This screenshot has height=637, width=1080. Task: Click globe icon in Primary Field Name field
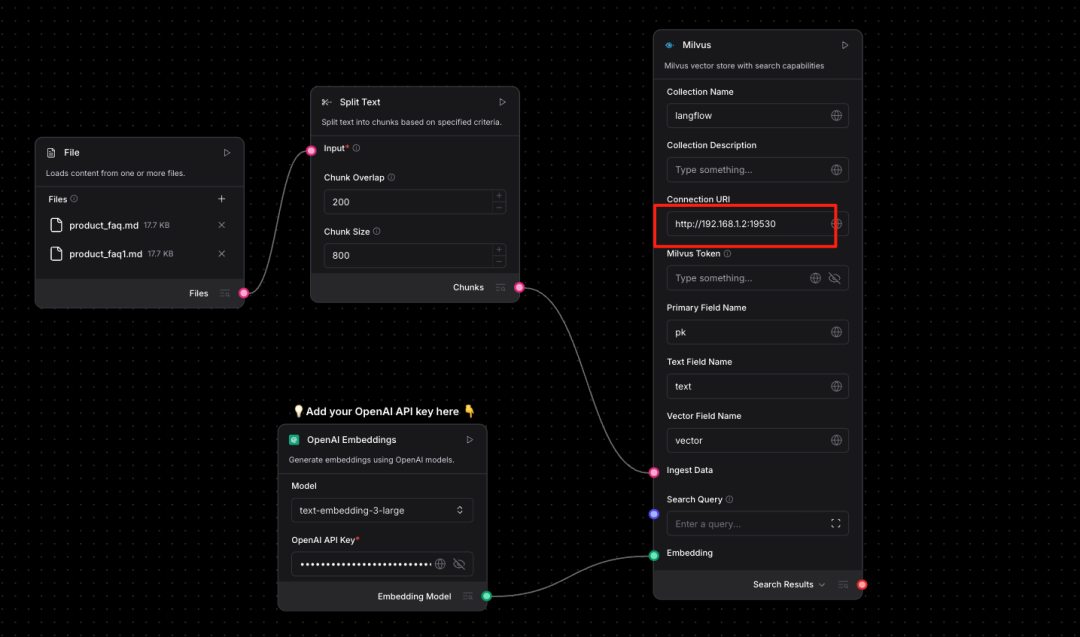tap(836, 332)
